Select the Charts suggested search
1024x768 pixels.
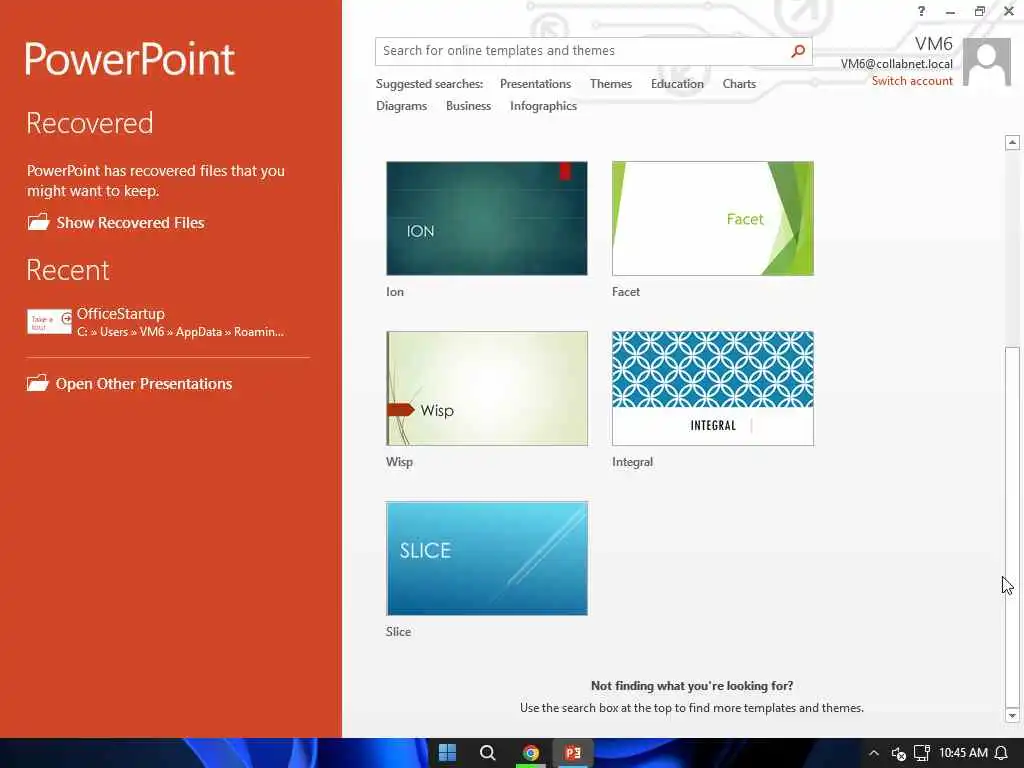point(739,84)
